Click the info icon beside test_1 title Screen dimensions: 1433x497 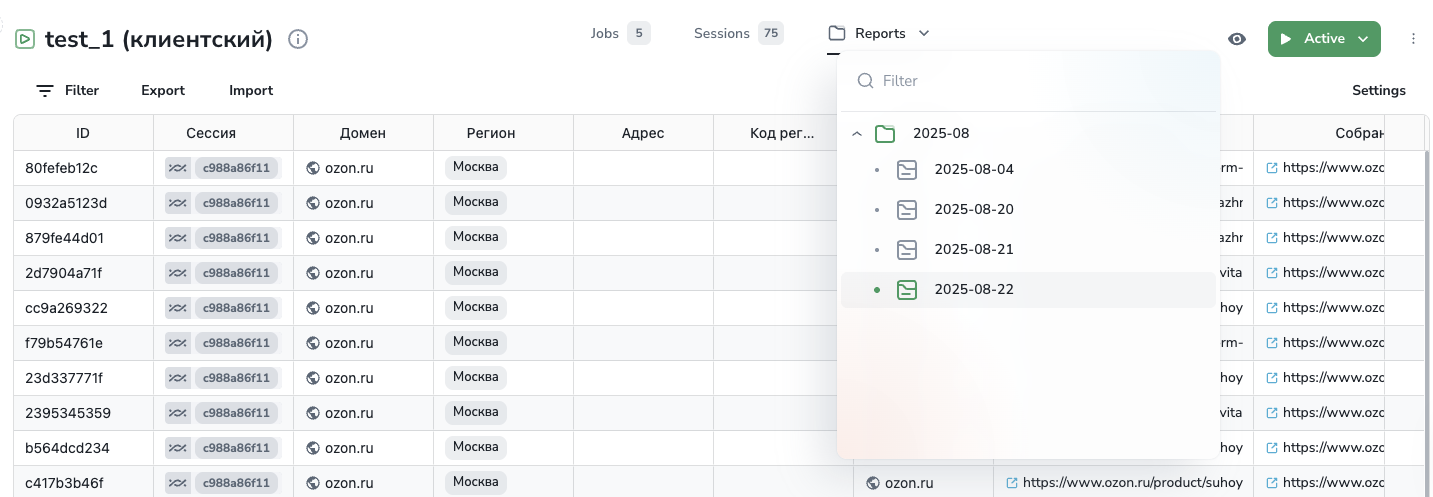coord(298,39)
